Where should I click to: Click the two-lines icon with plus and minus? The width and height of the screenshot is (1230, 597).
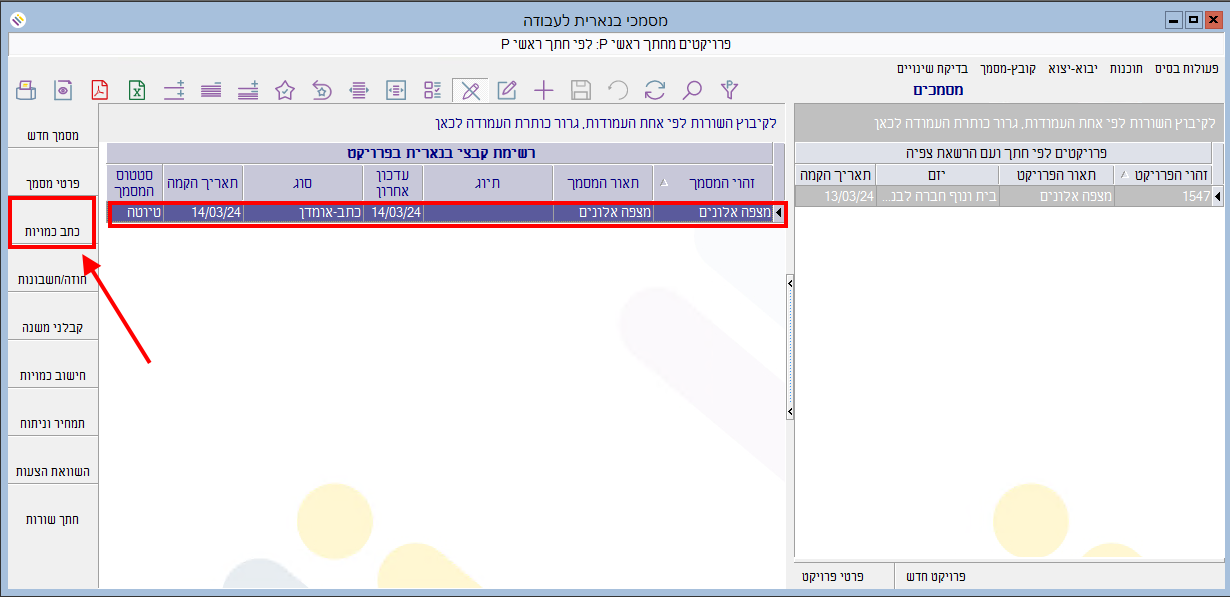pyautogui.click(x=174, y=90)
